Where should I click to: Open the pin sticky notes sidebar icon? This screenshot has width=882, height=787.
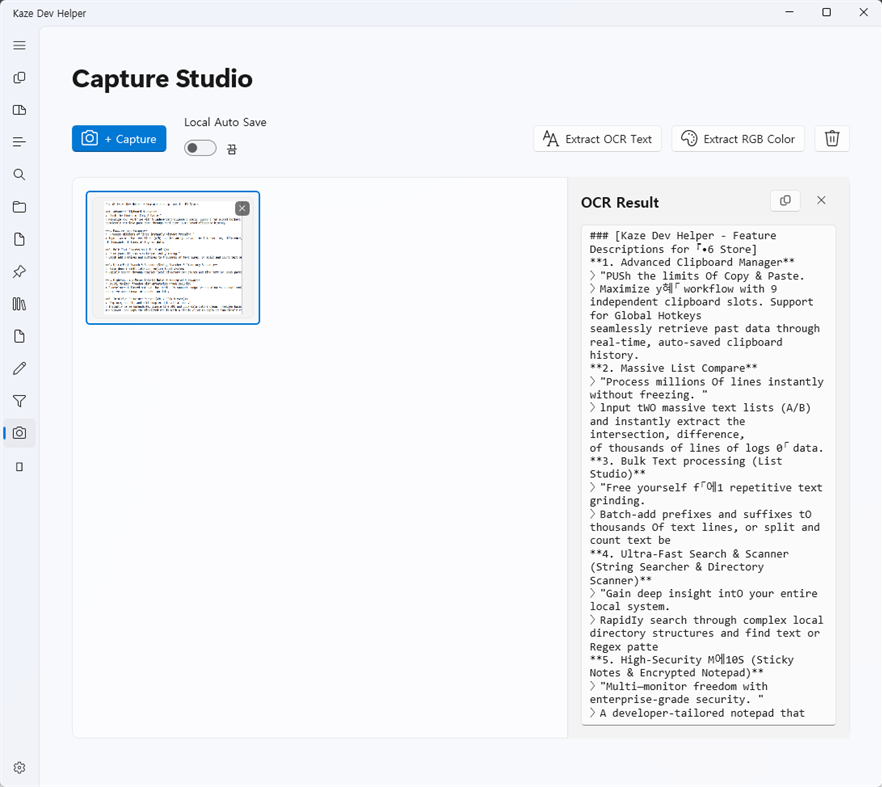[x=19, y=272]
